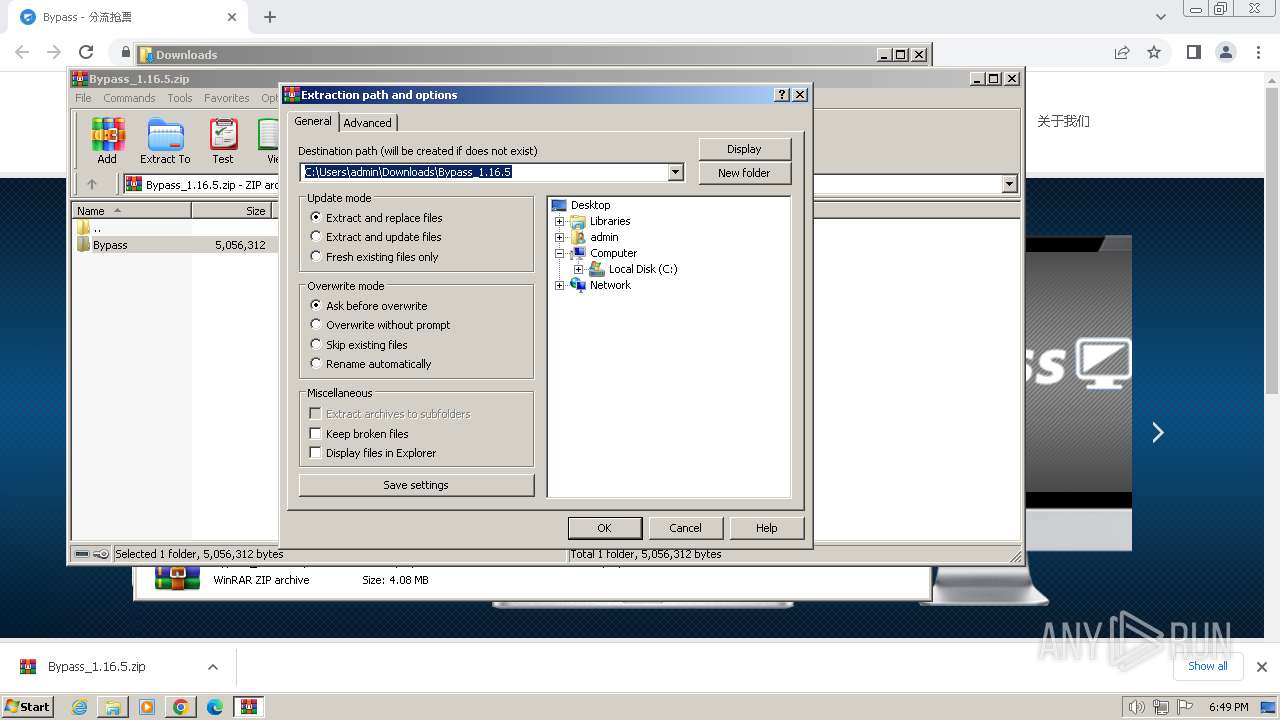Close the downloads bar with X
The height and width of the screenshot is (720, 1280).
tap(1262, 667)
